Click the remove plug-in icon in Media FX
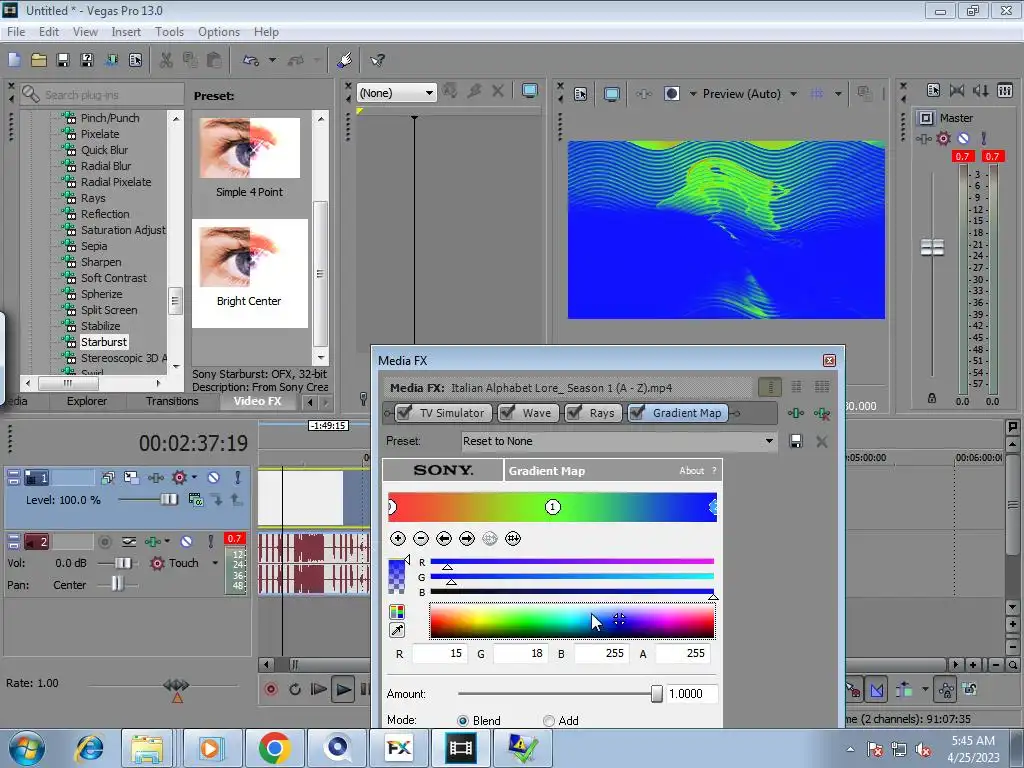This screenshot has height=768, width=1024. click(x=822, y=413)
